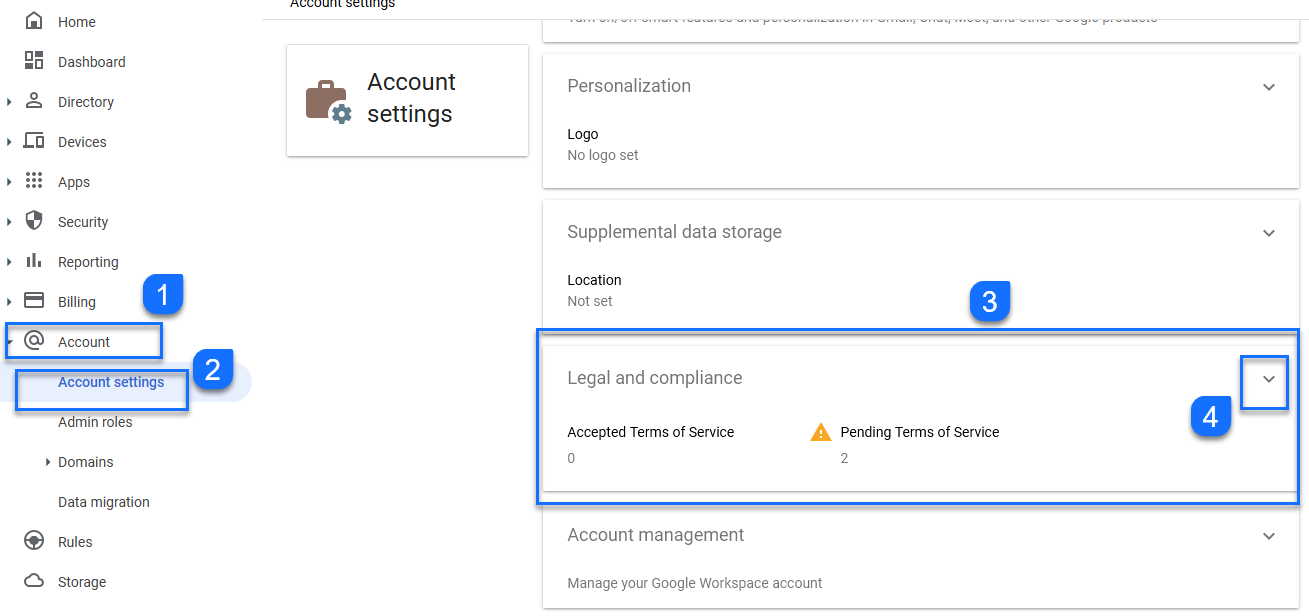This screenshot has width=1309, height=616.
Task: Select Account settings sidebar item
Action: click(111, 382)
